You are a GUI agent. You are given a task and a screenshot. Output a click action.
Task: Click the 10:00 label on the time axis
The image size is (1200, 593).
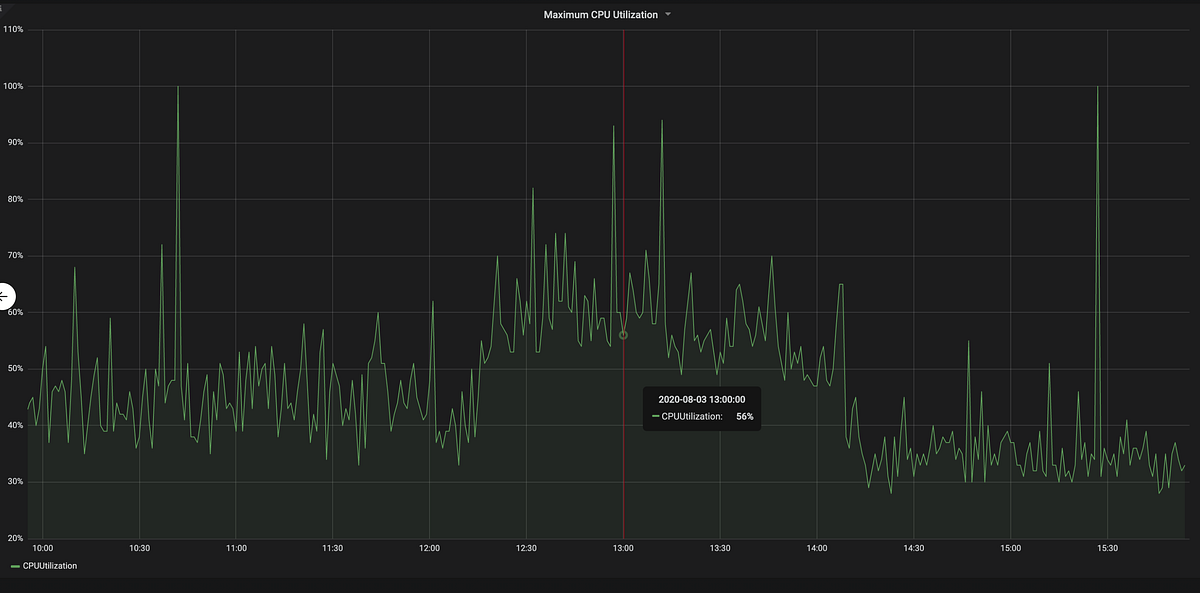coord(44,548)
